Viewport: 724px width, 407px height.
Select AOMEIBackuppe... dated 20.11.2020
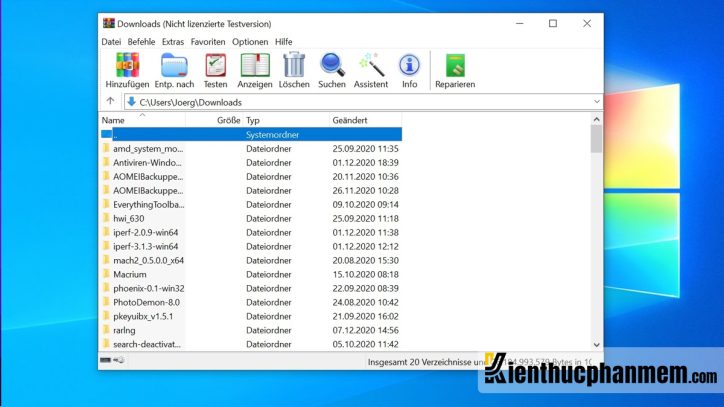coord(148,176)
